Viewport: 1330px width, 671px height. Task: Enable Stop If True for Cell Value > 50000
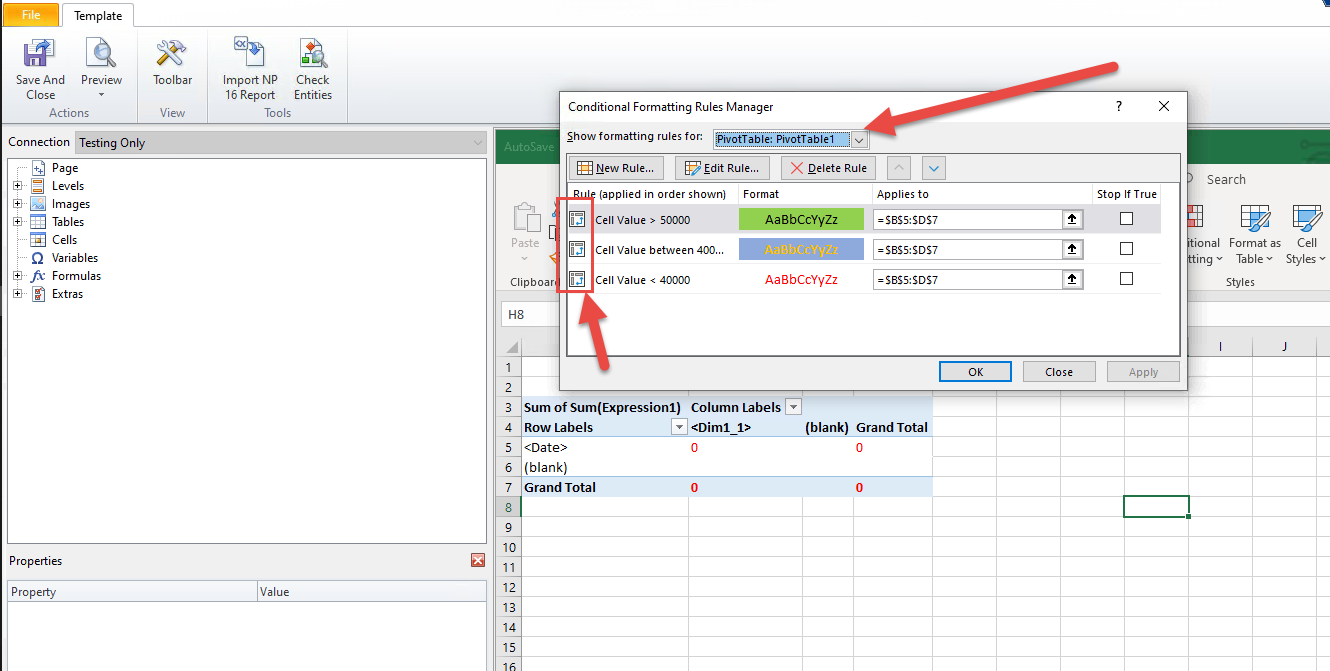click(1126, 219)
